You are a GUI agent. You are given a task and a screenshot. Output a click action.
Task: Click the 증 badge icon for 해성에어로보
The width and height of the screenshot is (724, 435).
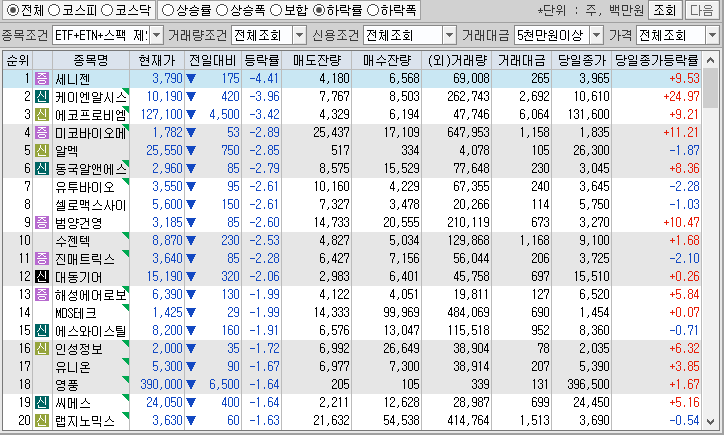pyautogui.click(x=42, y=295)
